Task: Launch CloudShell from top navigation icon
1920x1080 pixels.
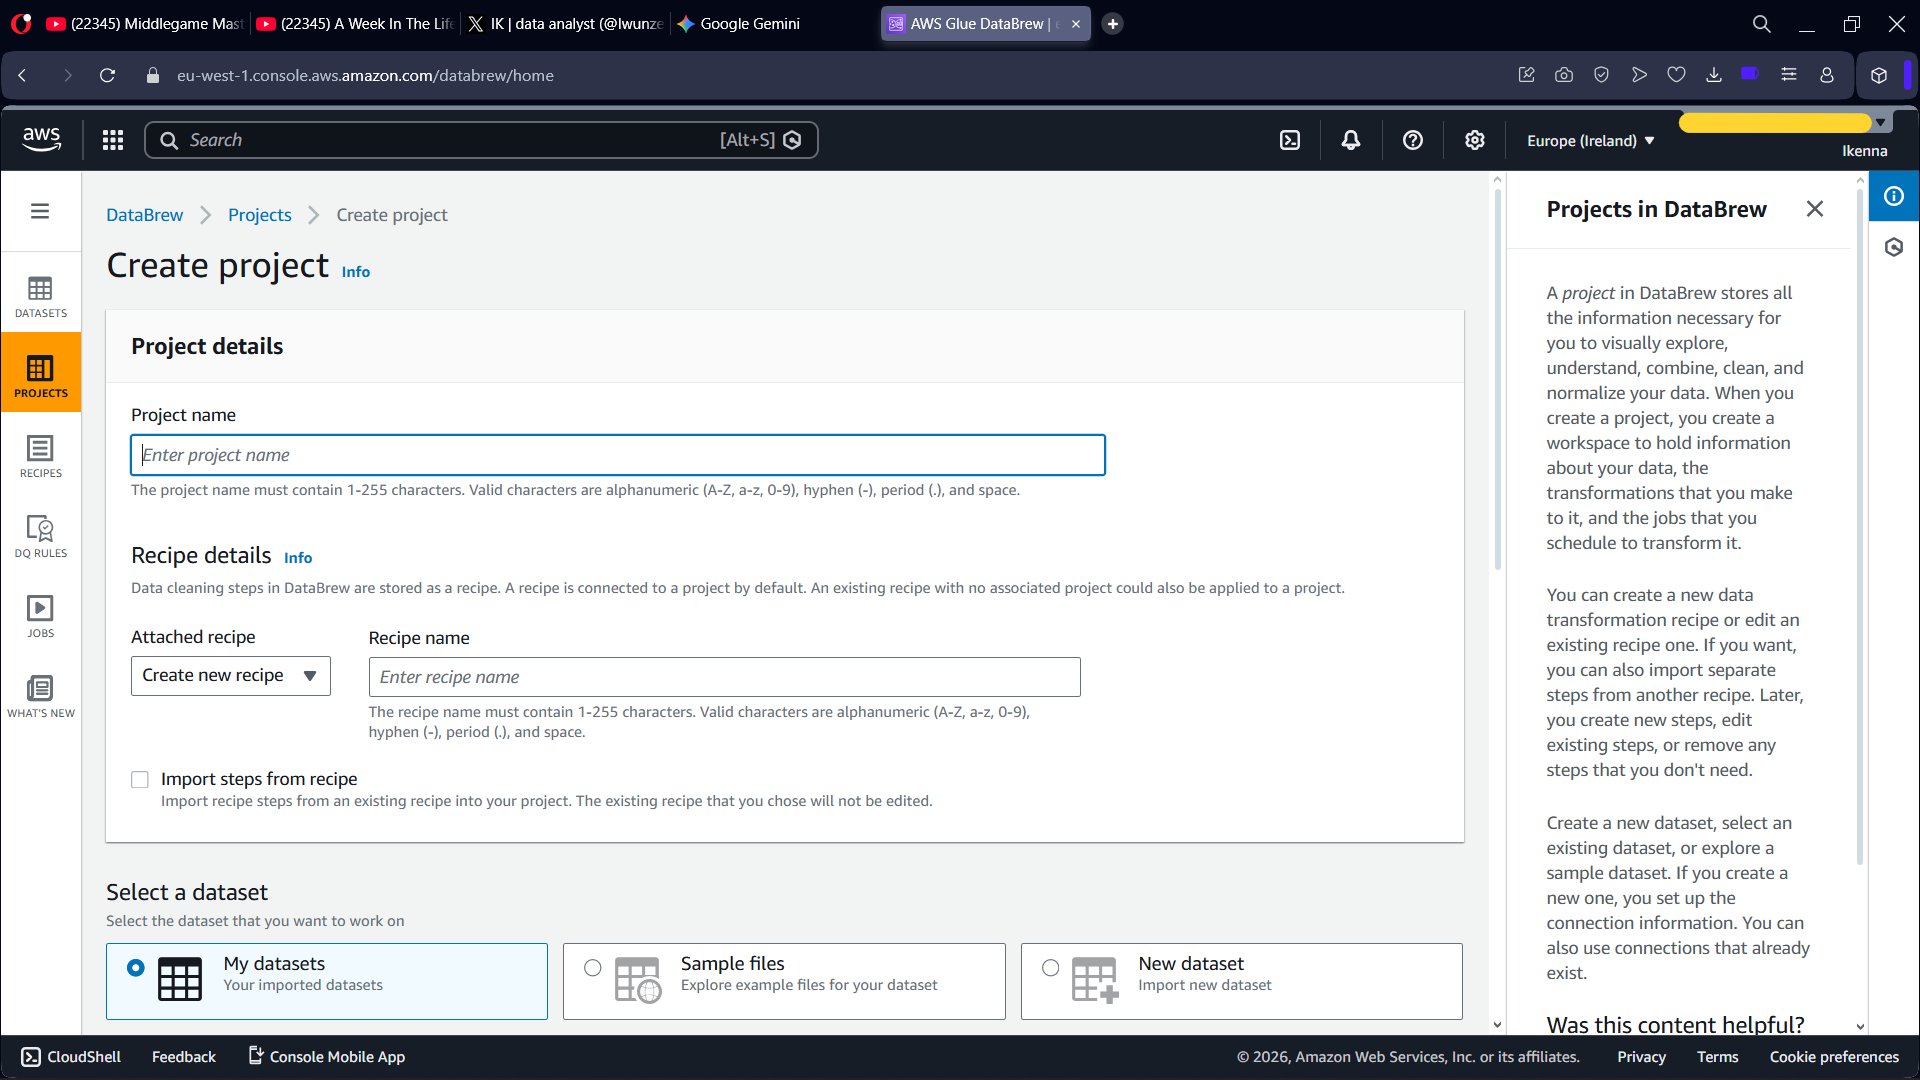Action: click(x=1290, y=140)
